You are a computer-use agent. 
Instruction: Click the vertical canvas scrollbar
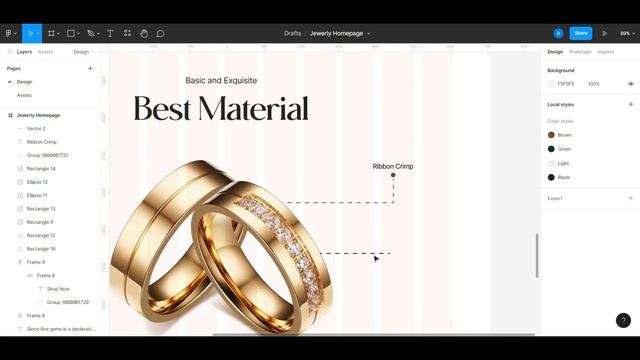[537, 256]
